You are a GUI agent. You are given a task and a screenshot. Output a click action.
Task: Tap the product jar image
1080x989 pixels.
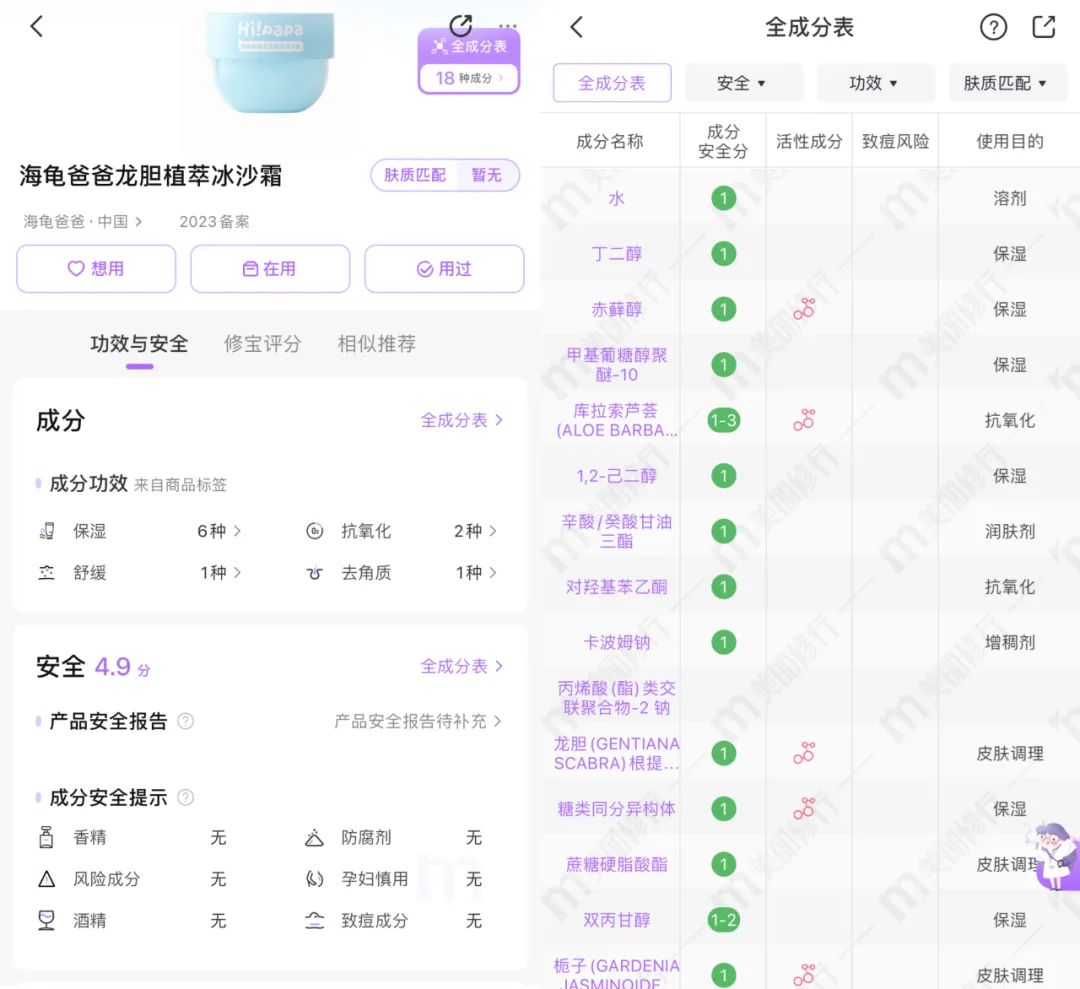270,63
